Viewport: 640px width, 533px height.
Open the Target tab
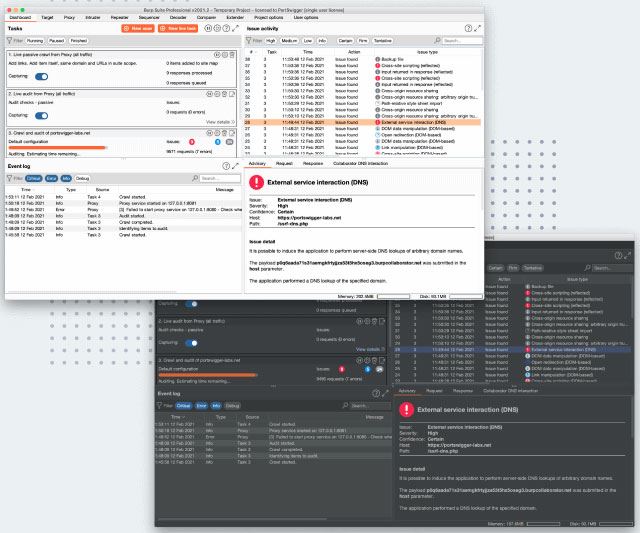point(47,18)
